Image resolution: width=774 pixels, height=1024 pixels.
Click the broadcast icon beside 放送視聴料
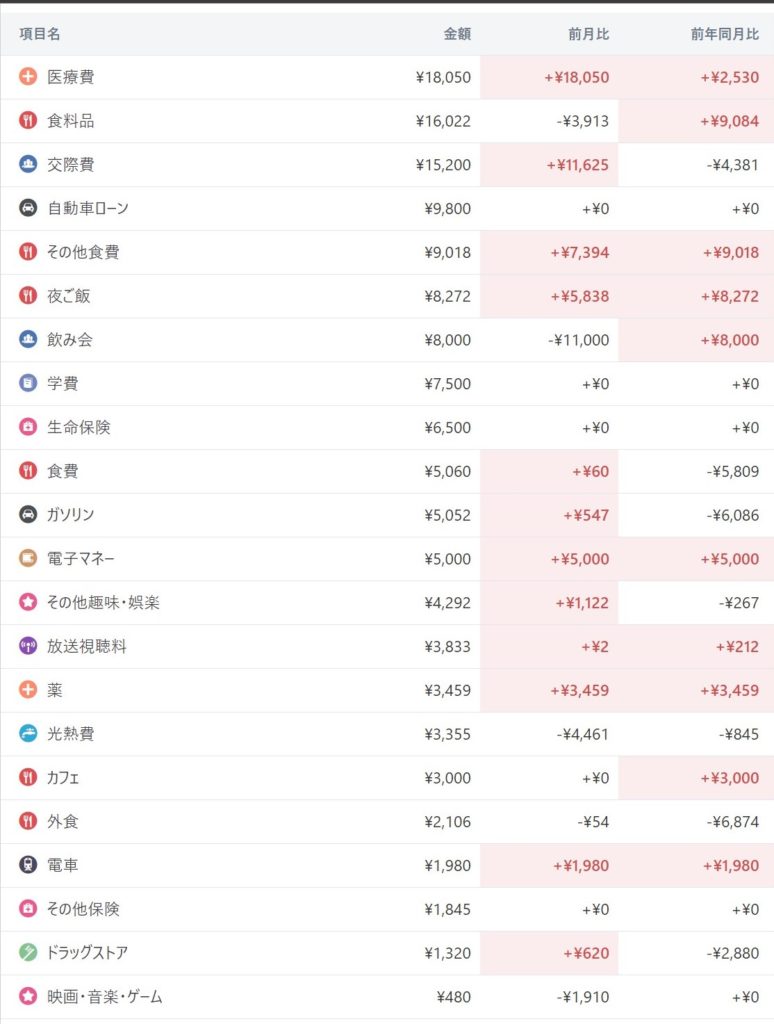28,646
